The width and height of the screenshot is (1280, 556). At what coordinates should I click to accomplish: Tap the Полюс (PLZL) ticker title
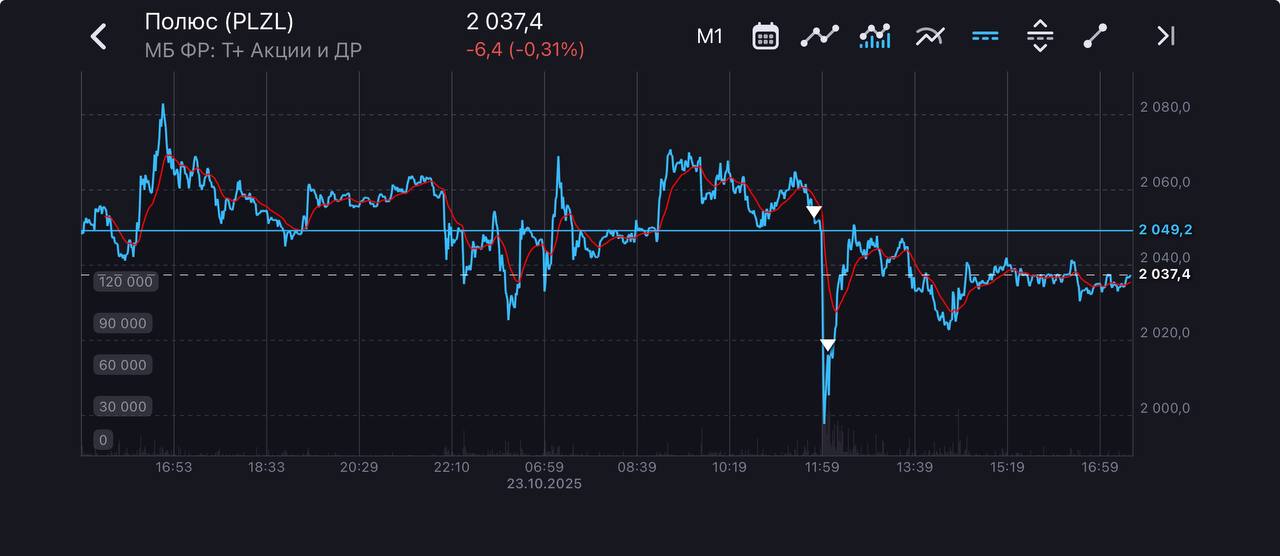click(x=219, y=22)
